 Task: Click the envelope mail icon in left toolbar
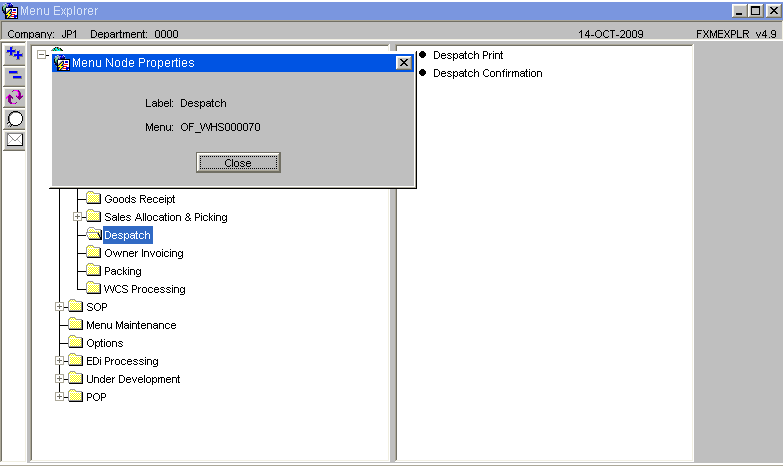point(14,140)
